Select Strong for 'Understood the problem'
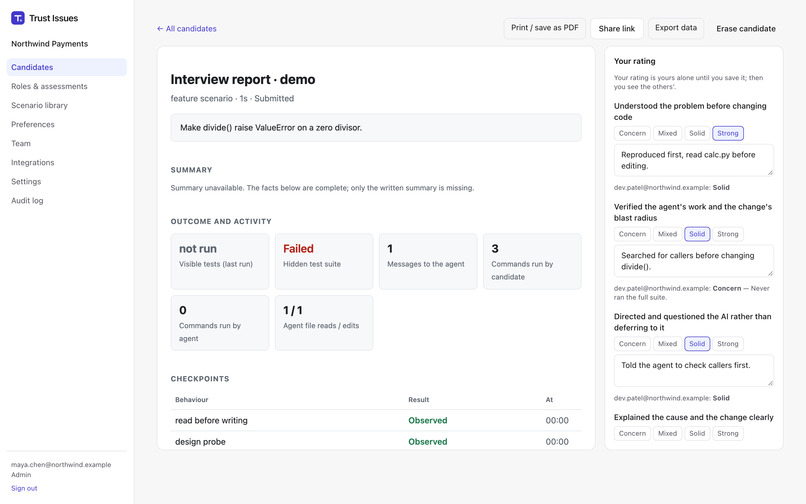 (728, 133)
